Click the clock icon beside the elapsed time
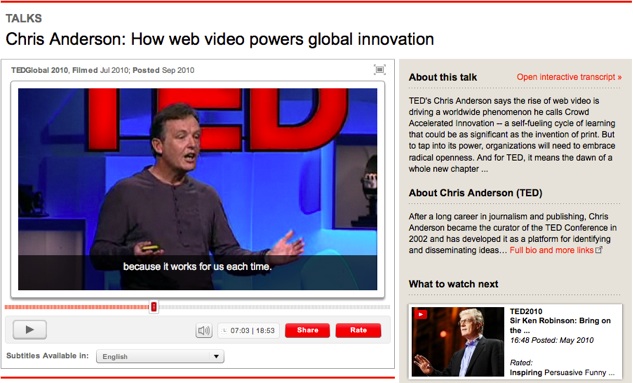This screenshot has width=633, height=383. point(224,331)
